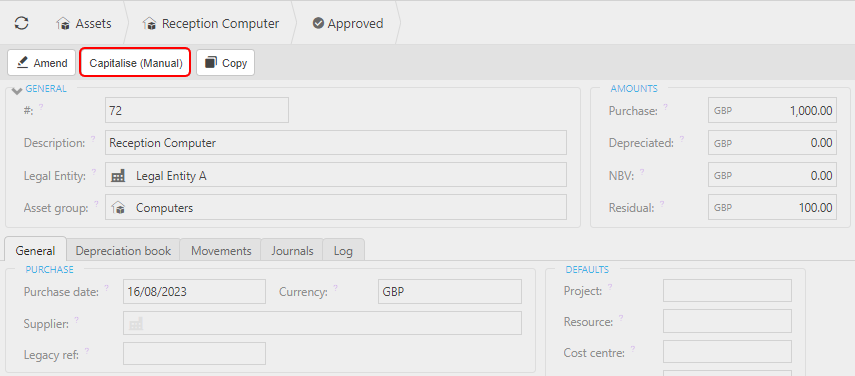
Task: Click the help mark next to Cost centre
Action: (x=633, y=348)
